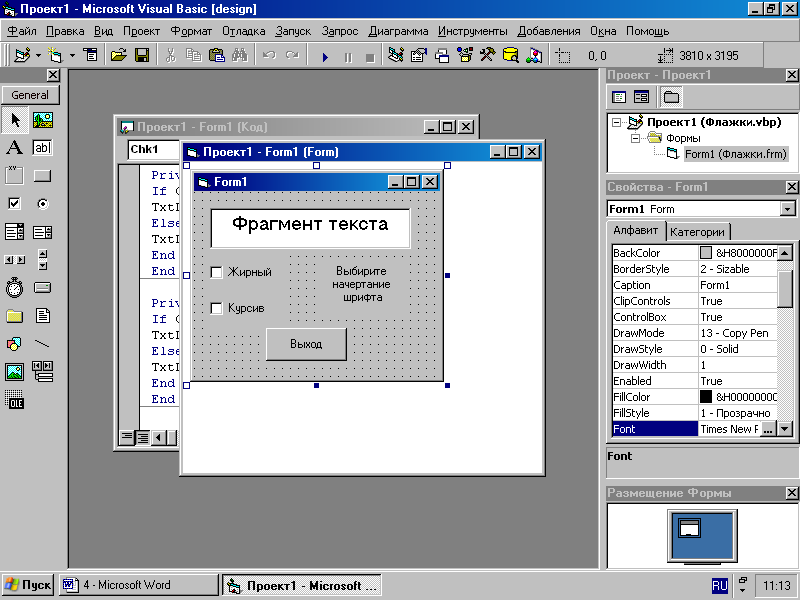Select the Label tool (letter A)
Screen dimensions: 800x600
click(14, 148)
